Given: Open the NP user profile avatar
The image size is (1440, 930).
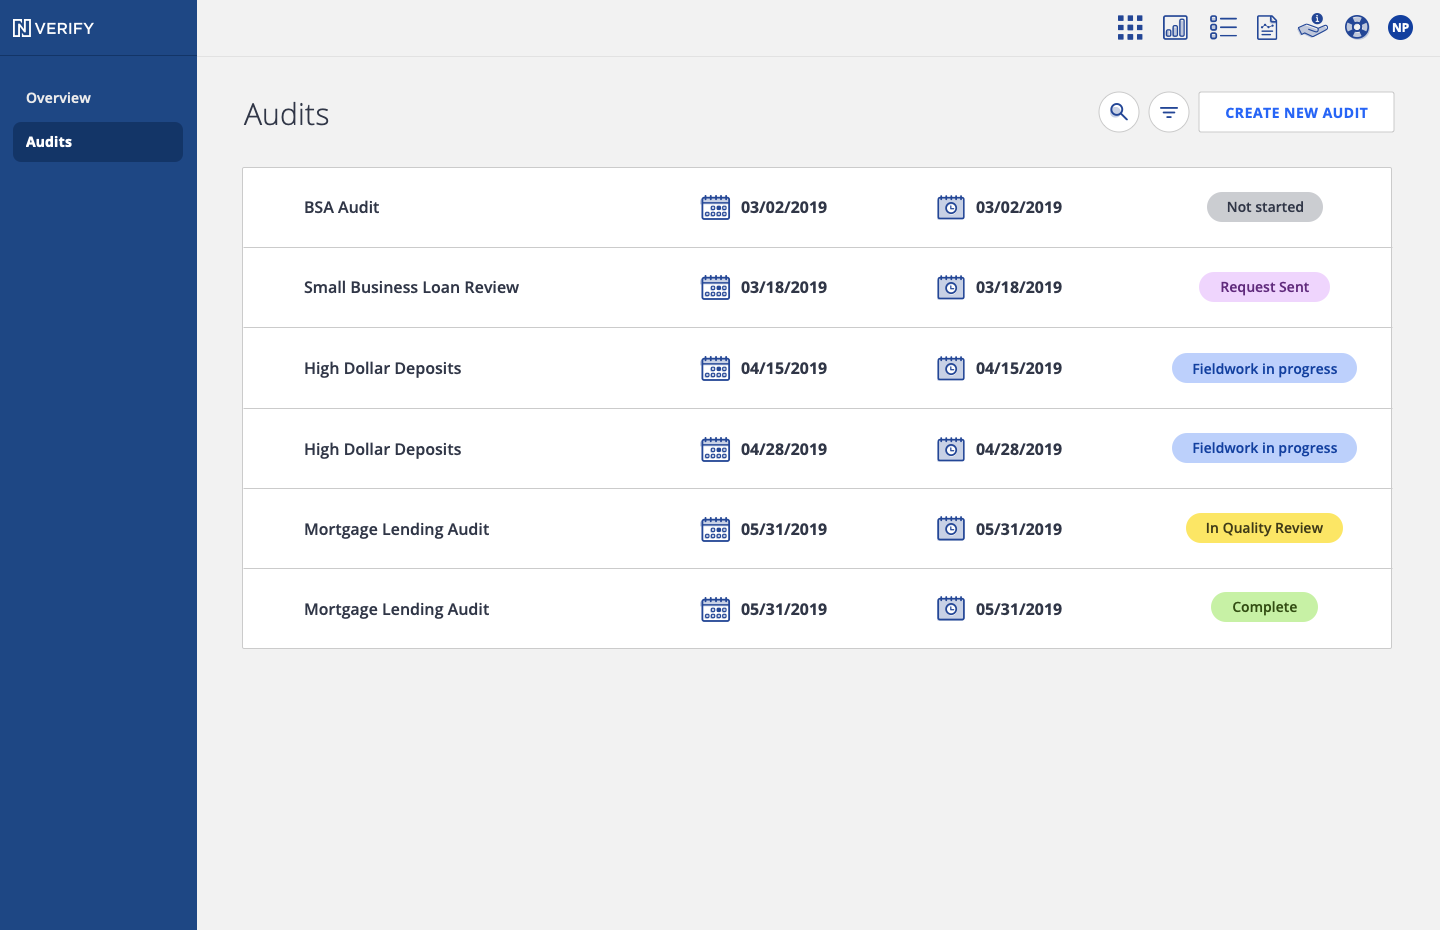Looking at the screenshot, I should (x=1401, y=28).
